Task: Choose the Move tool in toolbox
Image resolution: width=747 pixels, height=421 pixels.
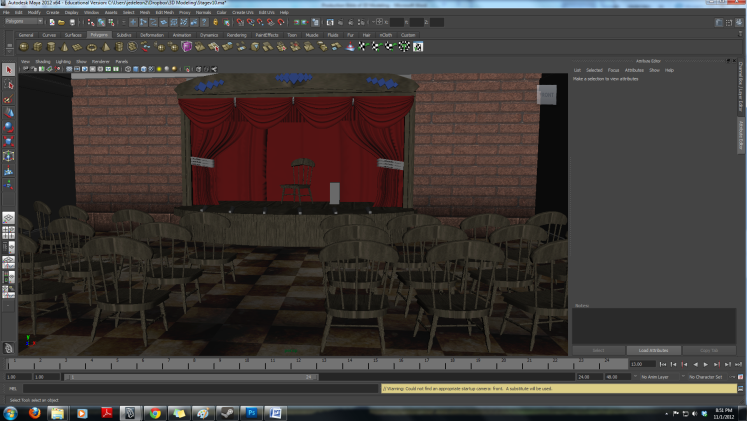Action: pyautogui.click(x=9, y=113)
